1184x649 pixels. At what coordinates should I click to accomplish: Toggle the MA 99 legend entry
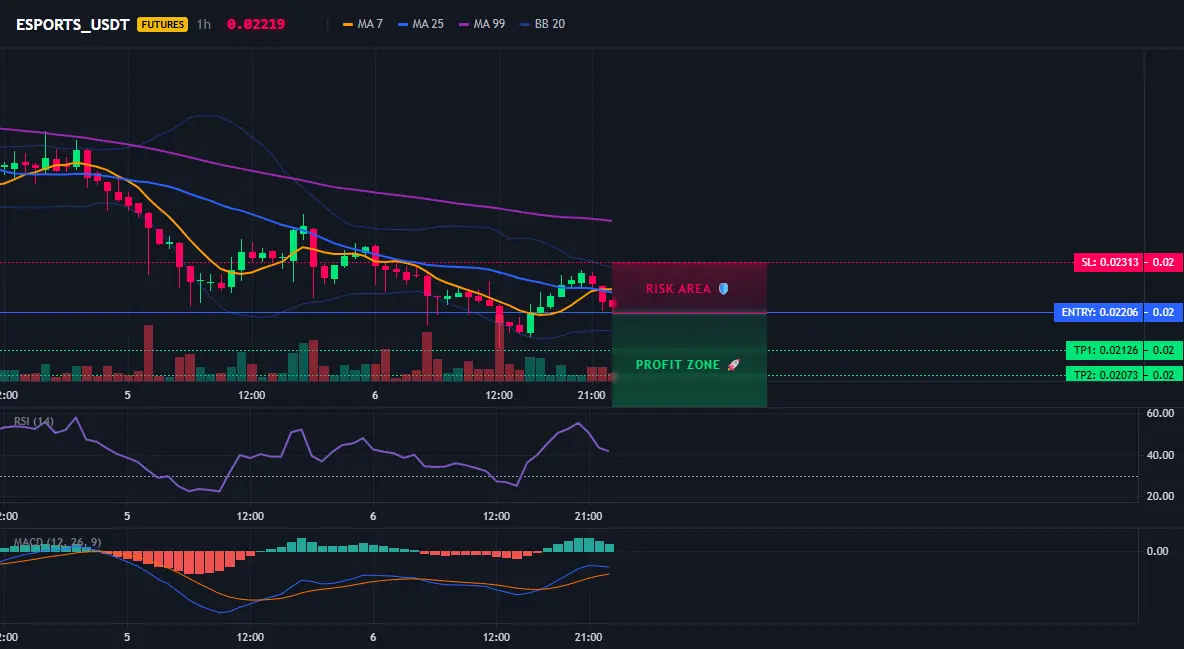(482, 24)
